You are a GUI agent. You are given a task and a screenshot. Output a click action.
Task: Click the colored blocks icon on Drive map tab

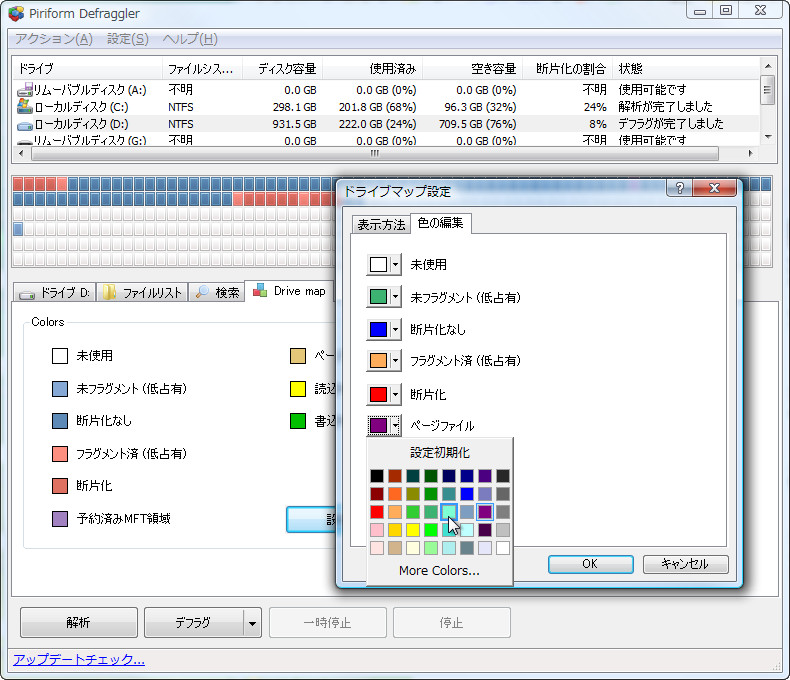click(260, 290)
